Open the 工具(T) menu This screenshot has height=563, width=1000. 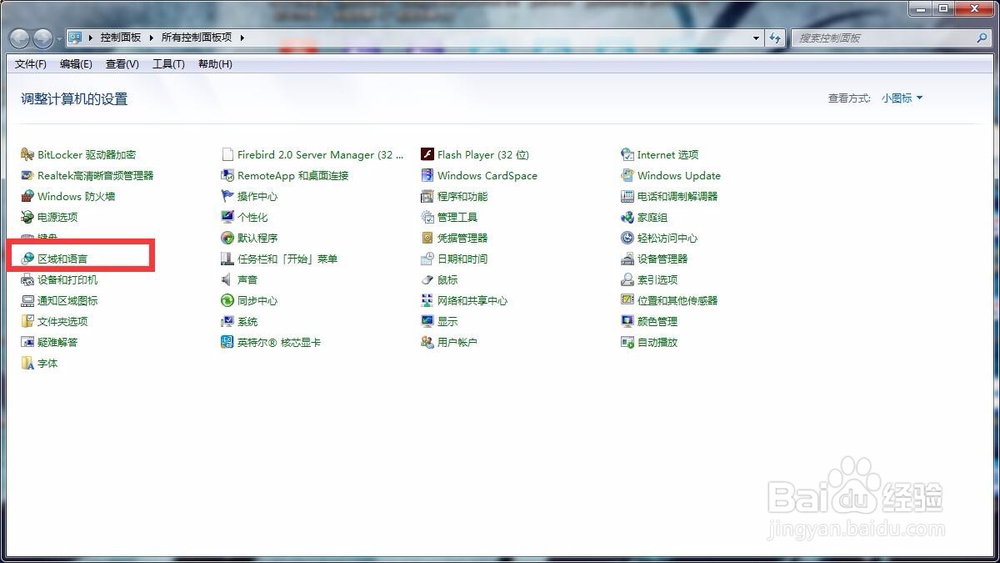tap(168, 64)
